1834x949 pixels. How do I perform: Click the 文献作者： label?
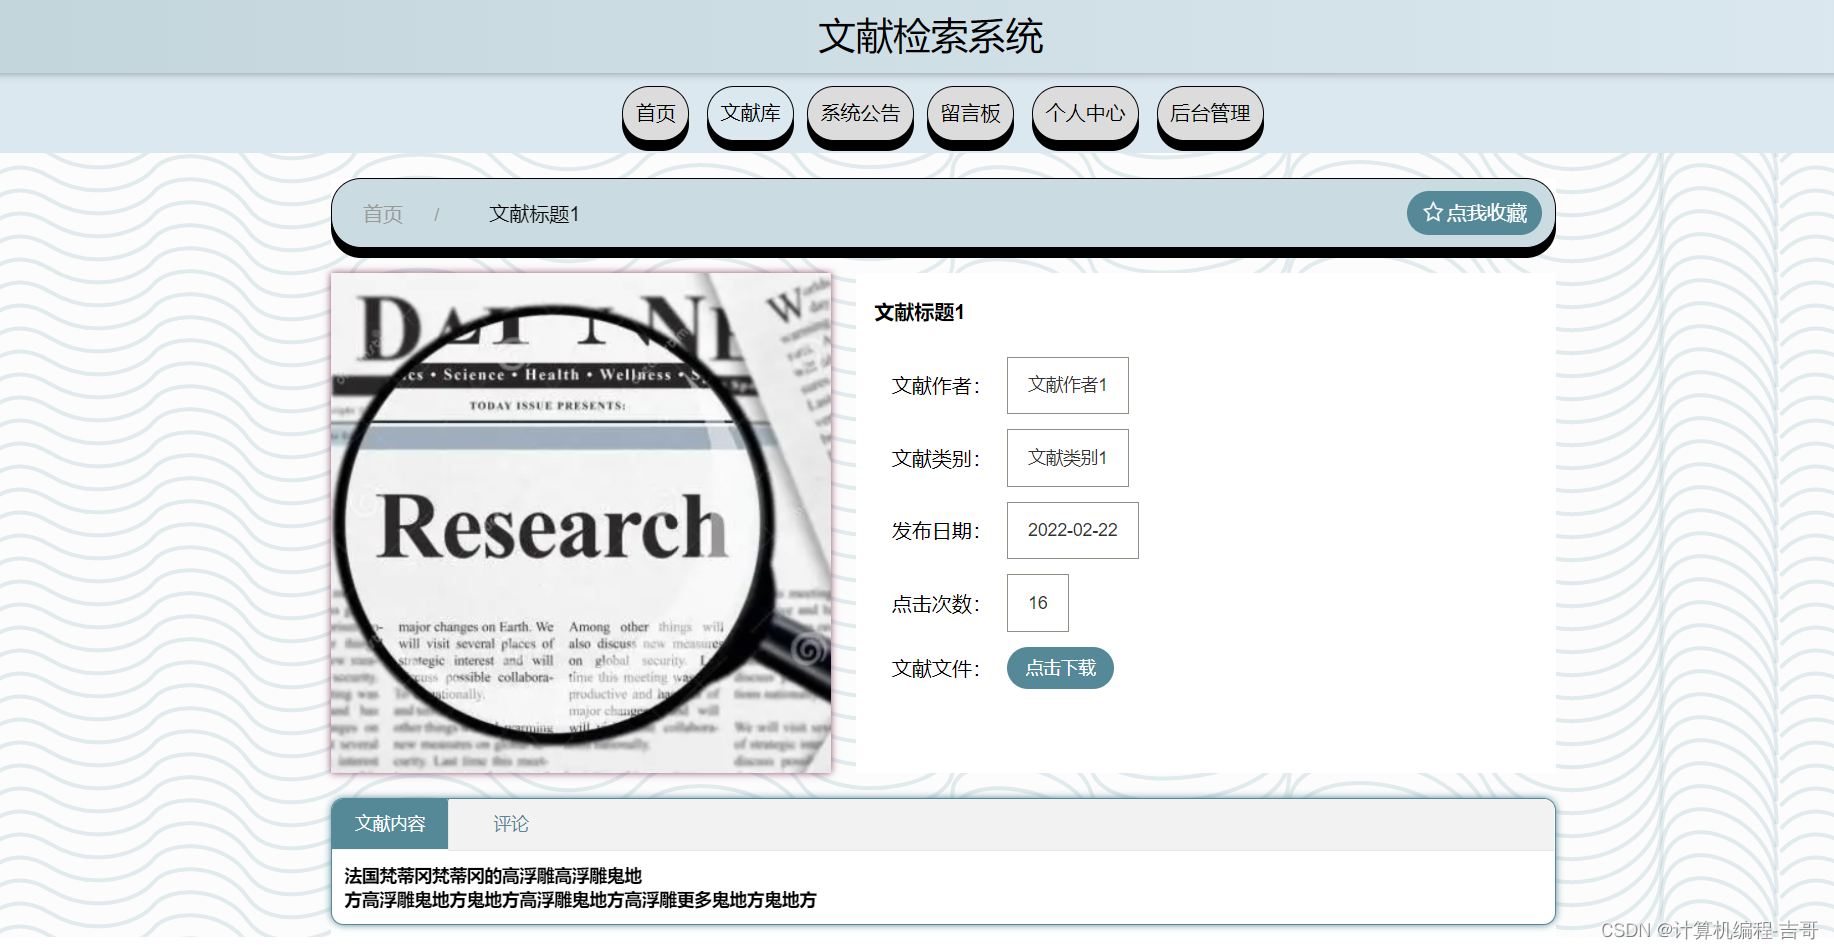(x=937, y=386)
